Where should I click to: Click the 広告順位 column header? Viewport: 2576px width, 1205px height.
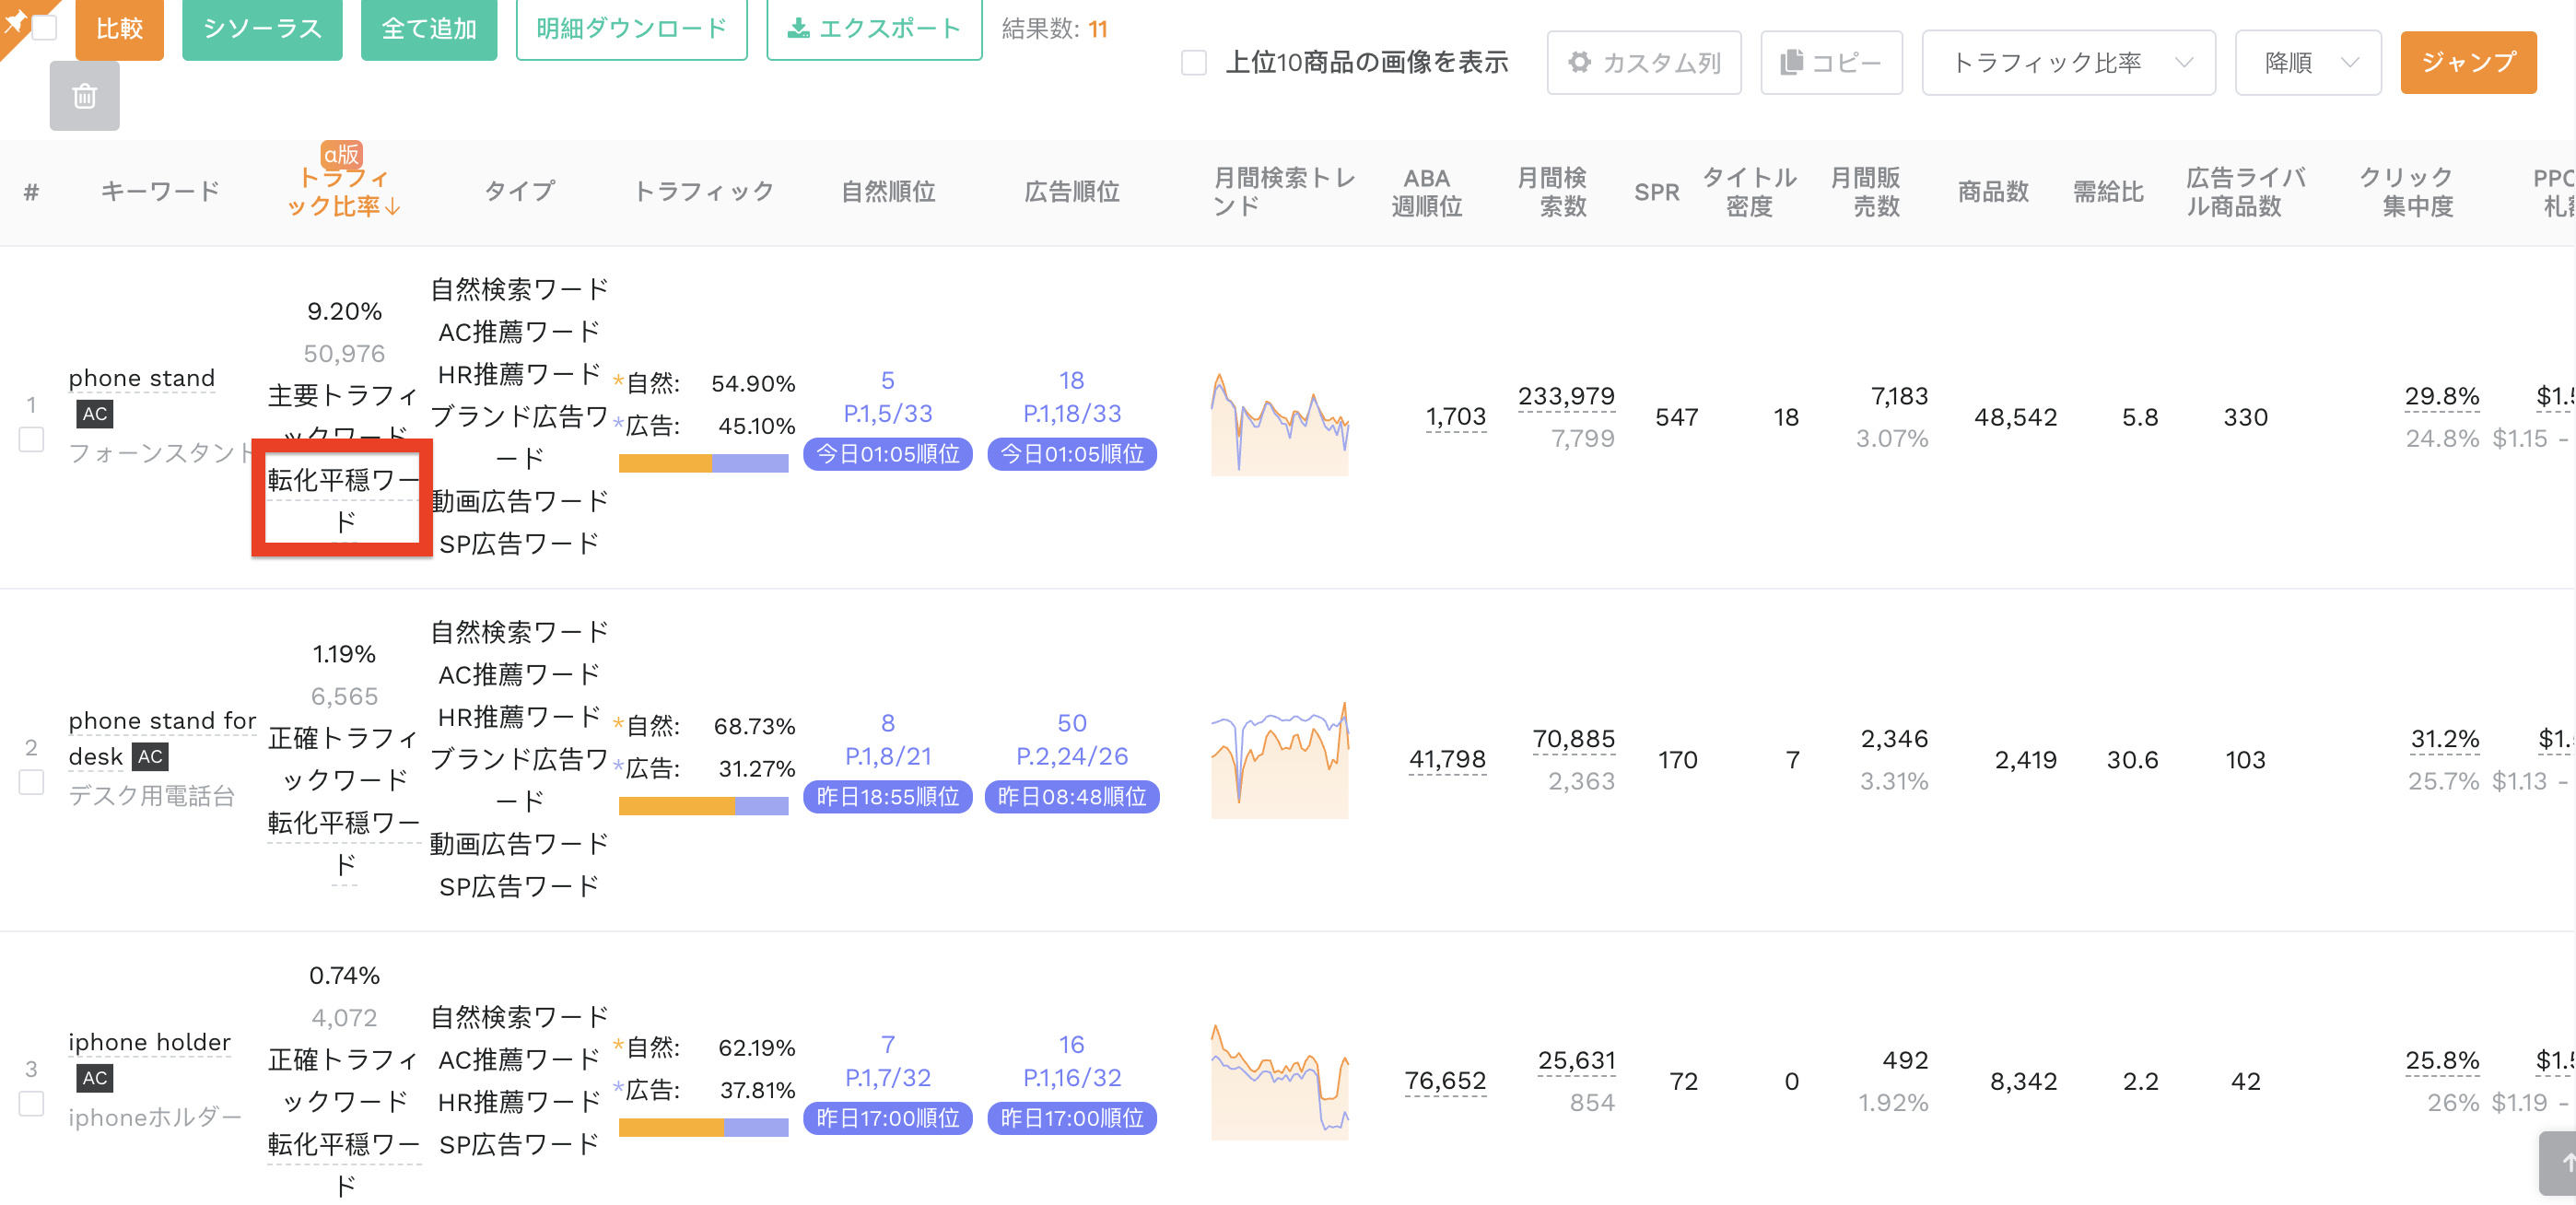(x=1072, y=191)
